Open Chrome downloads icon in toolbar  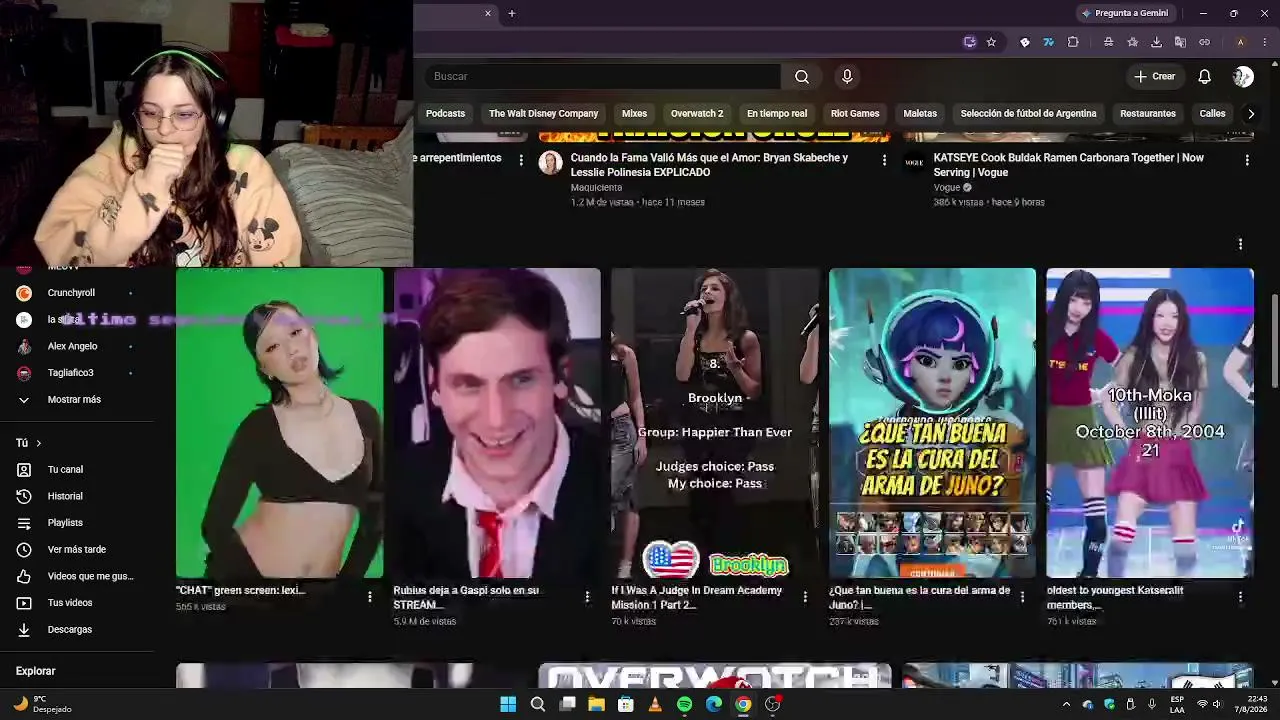pyautogui.click(x=1156, y=42)
